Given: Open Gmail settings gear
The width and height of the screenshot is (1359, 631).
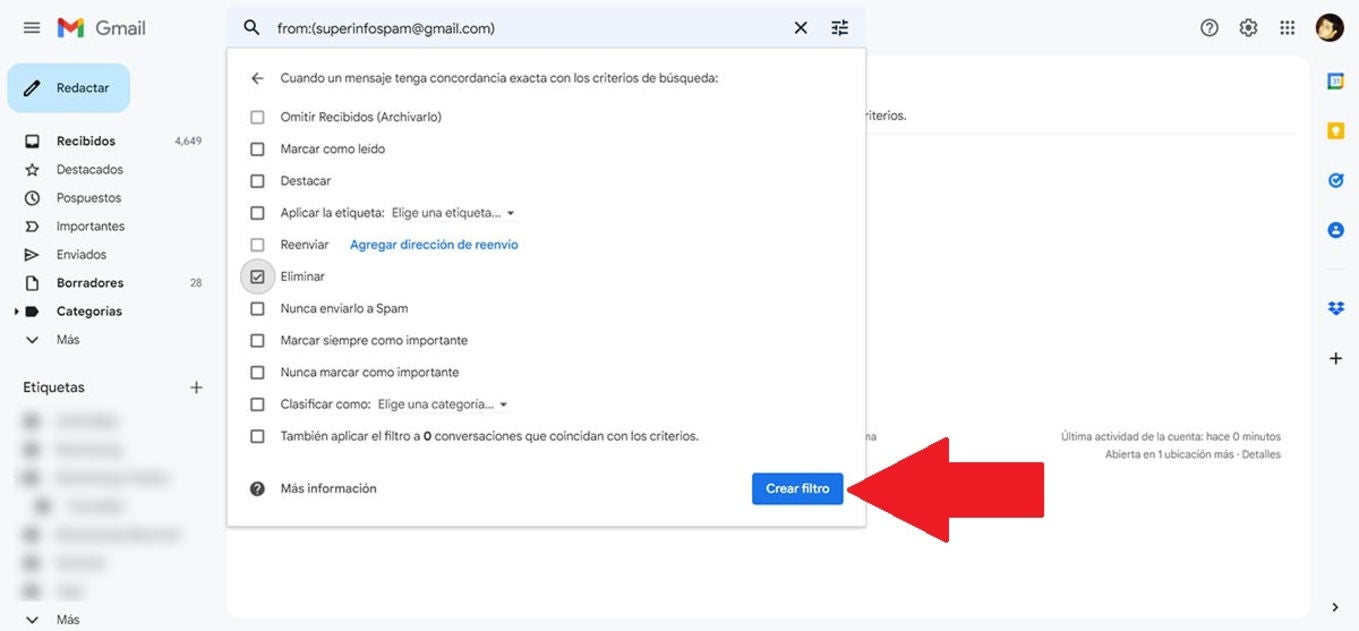Looking at the screenshot, I should click(1248, 28).
